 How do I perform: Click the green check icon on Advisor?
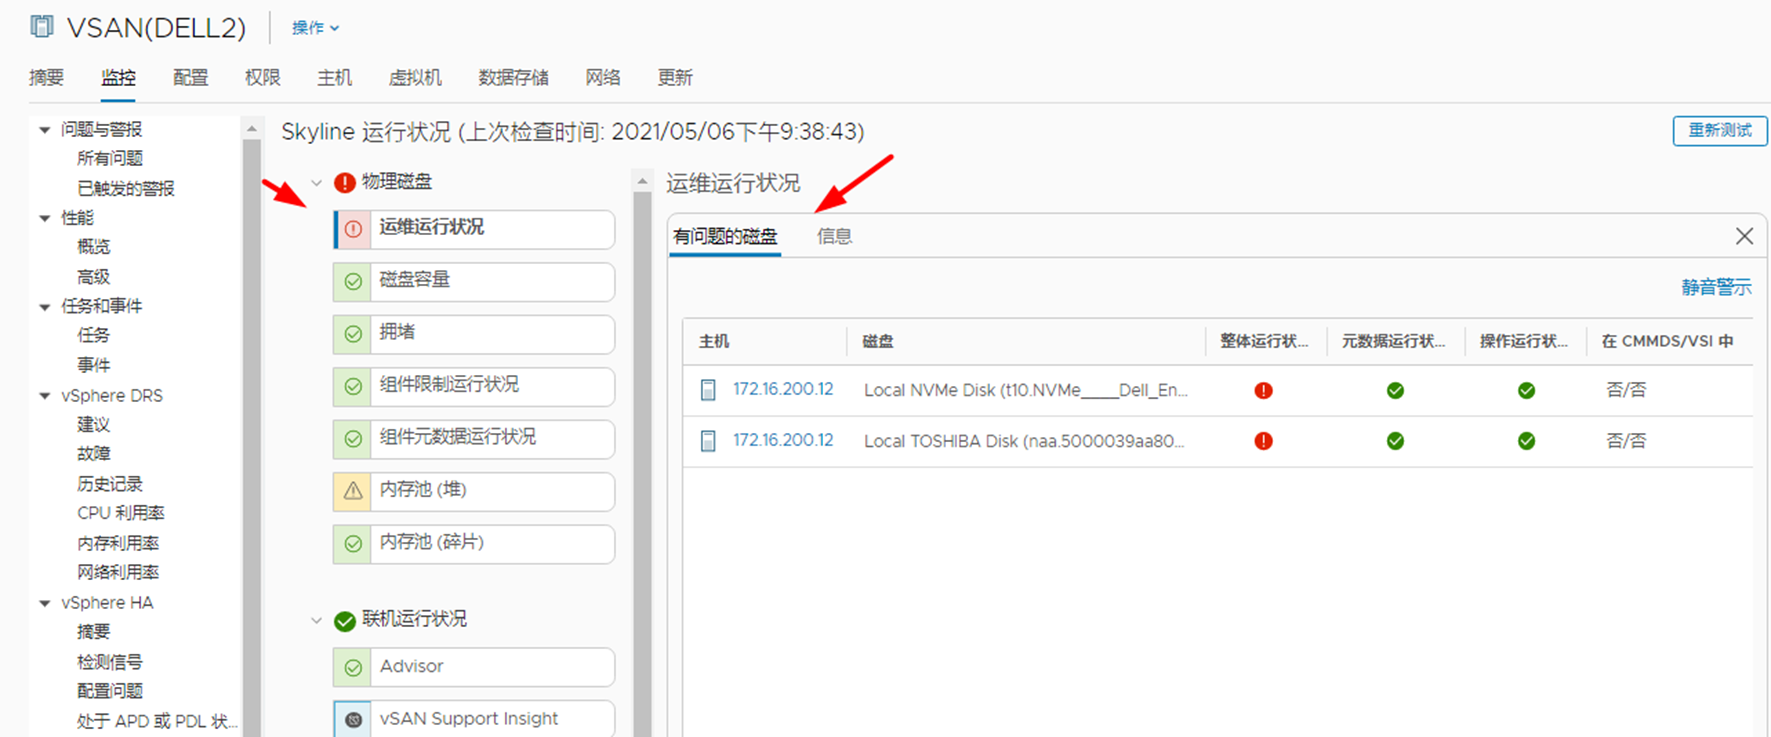click(353, 668)
